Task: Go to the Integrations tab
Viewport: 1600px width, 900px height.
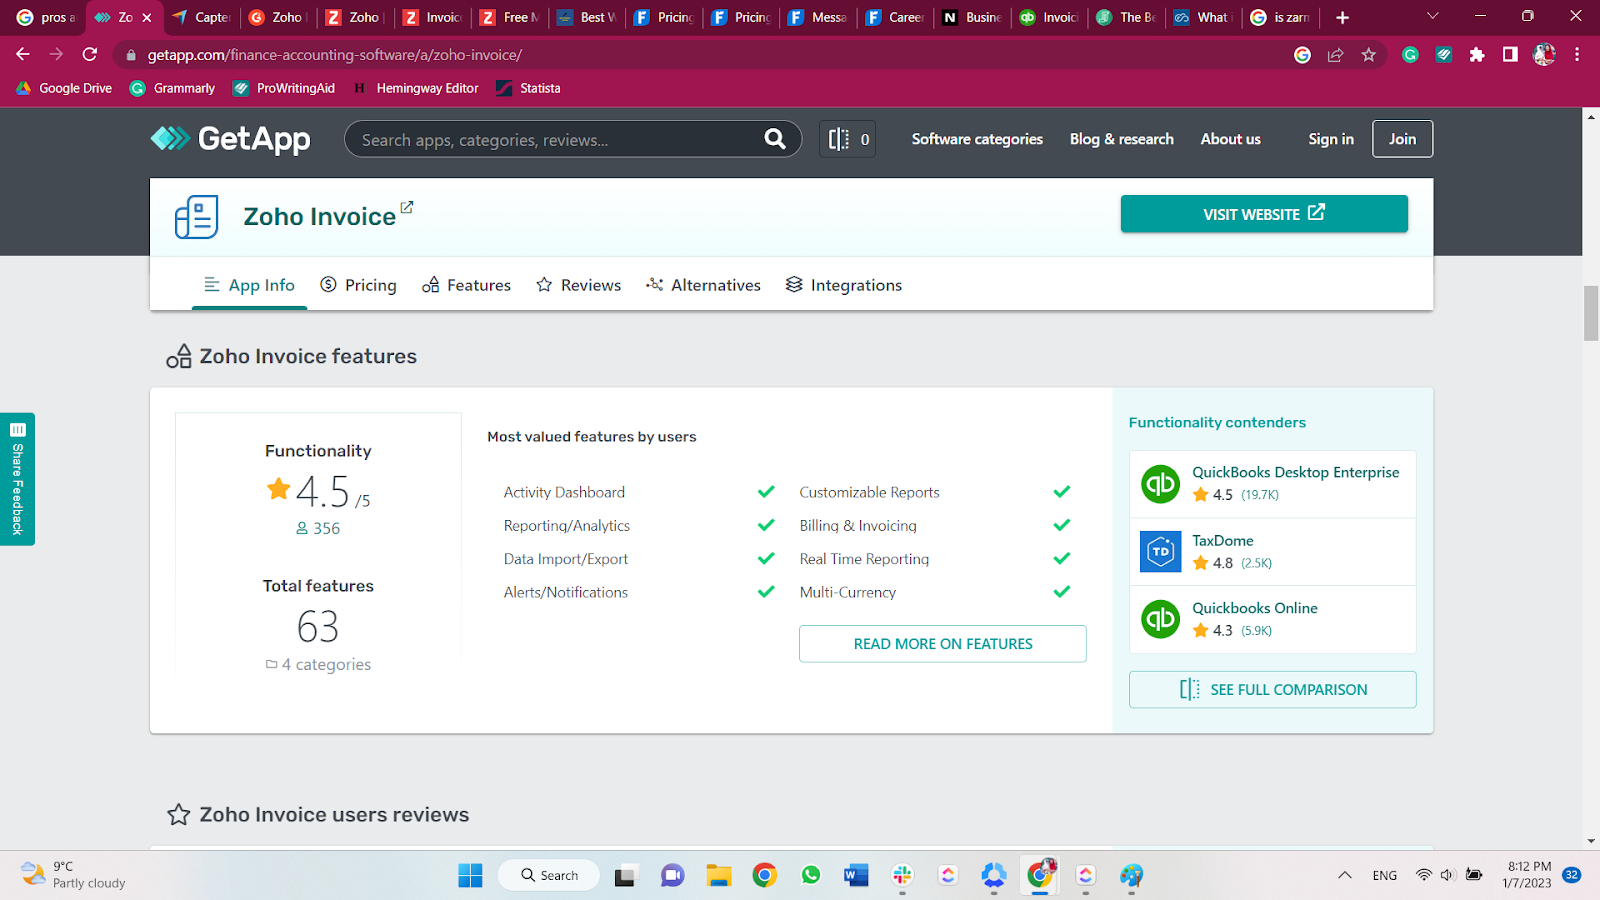Action: coord(843,285)
